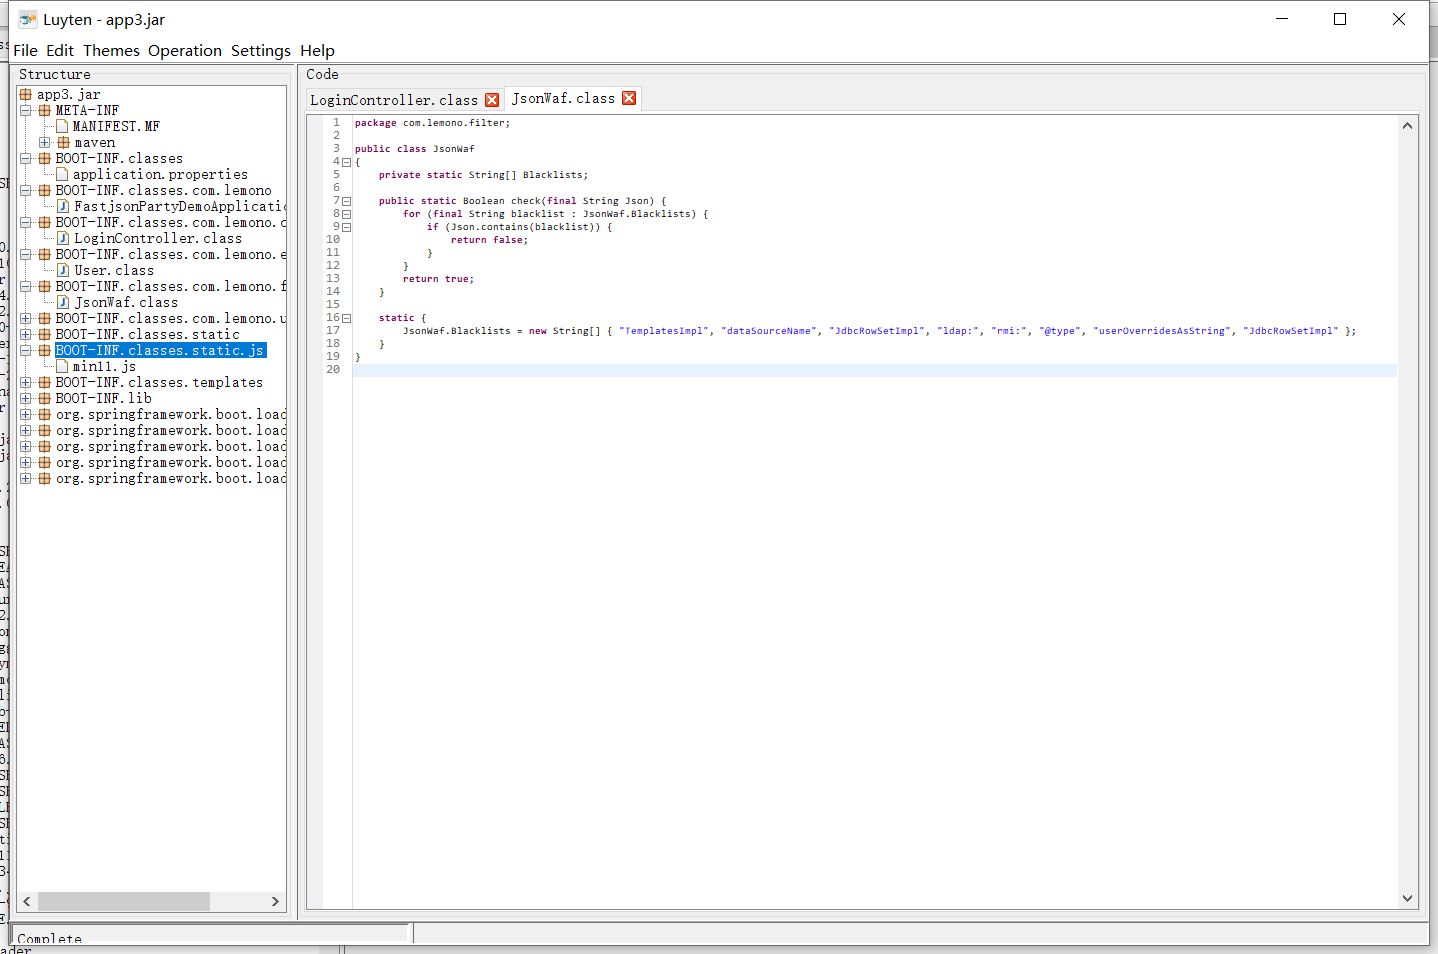This screenshot has height=954, width=1438.
Task: Click the META-INF package icon
Action: click(x=45, y=110)
